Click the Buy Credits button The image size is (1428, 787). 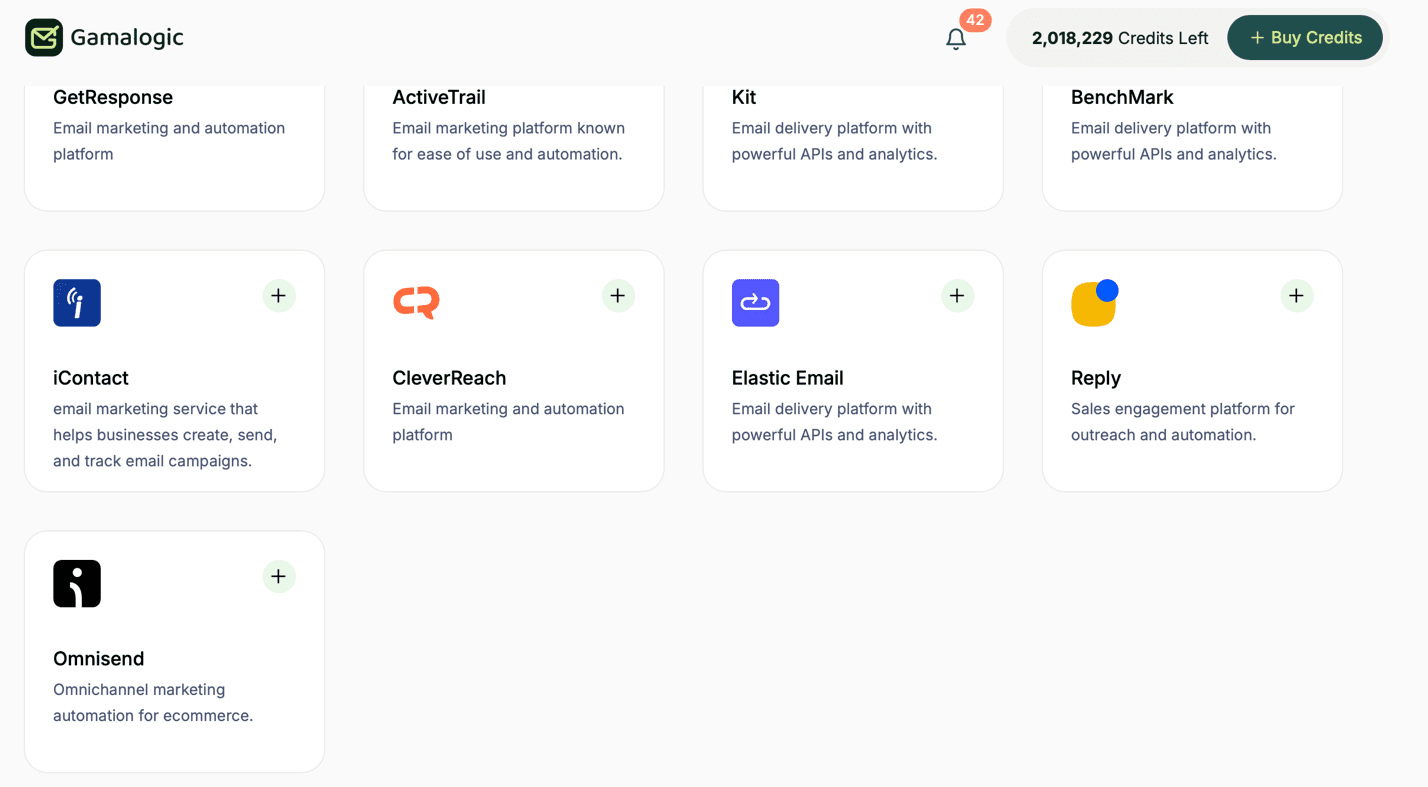point(1305,37)
